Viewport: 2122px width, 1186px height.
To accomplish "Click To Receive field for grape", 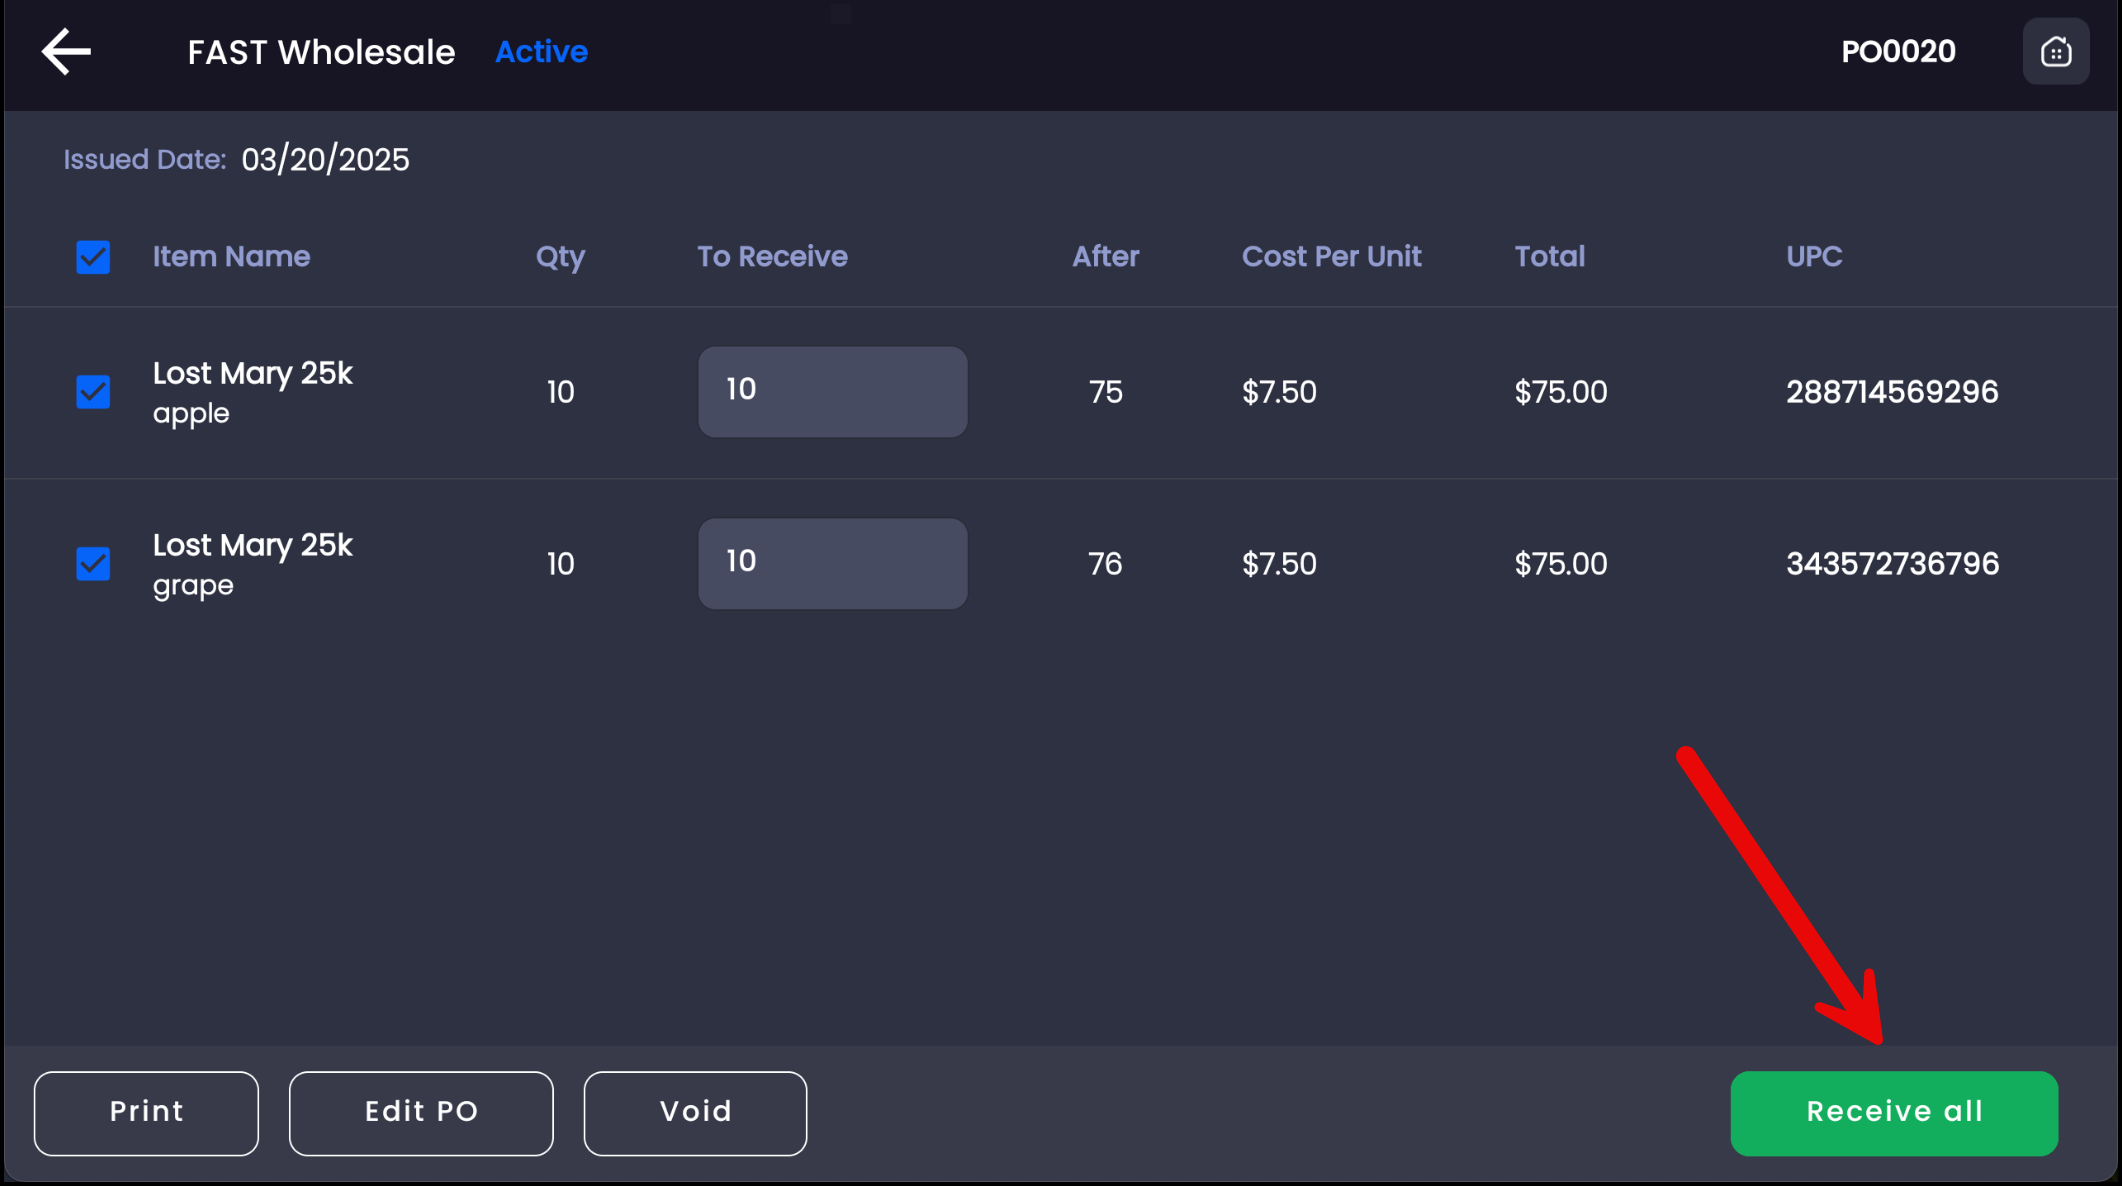I will [832, 563].
